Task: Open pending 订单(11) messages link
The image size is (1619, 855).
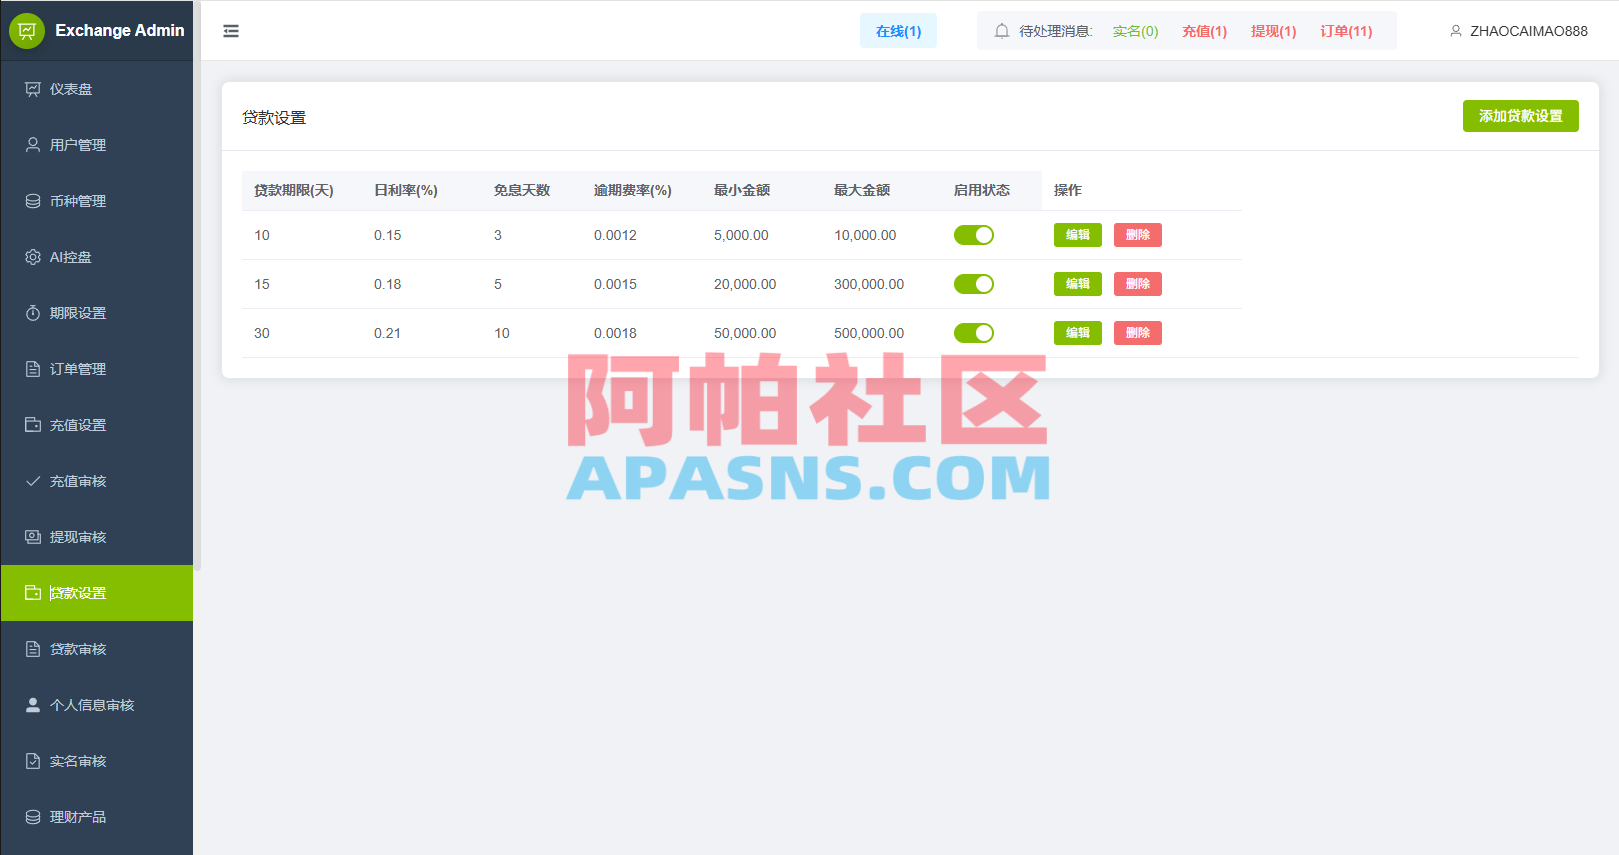Action: pyautogui.click(x=1346, y=31)
